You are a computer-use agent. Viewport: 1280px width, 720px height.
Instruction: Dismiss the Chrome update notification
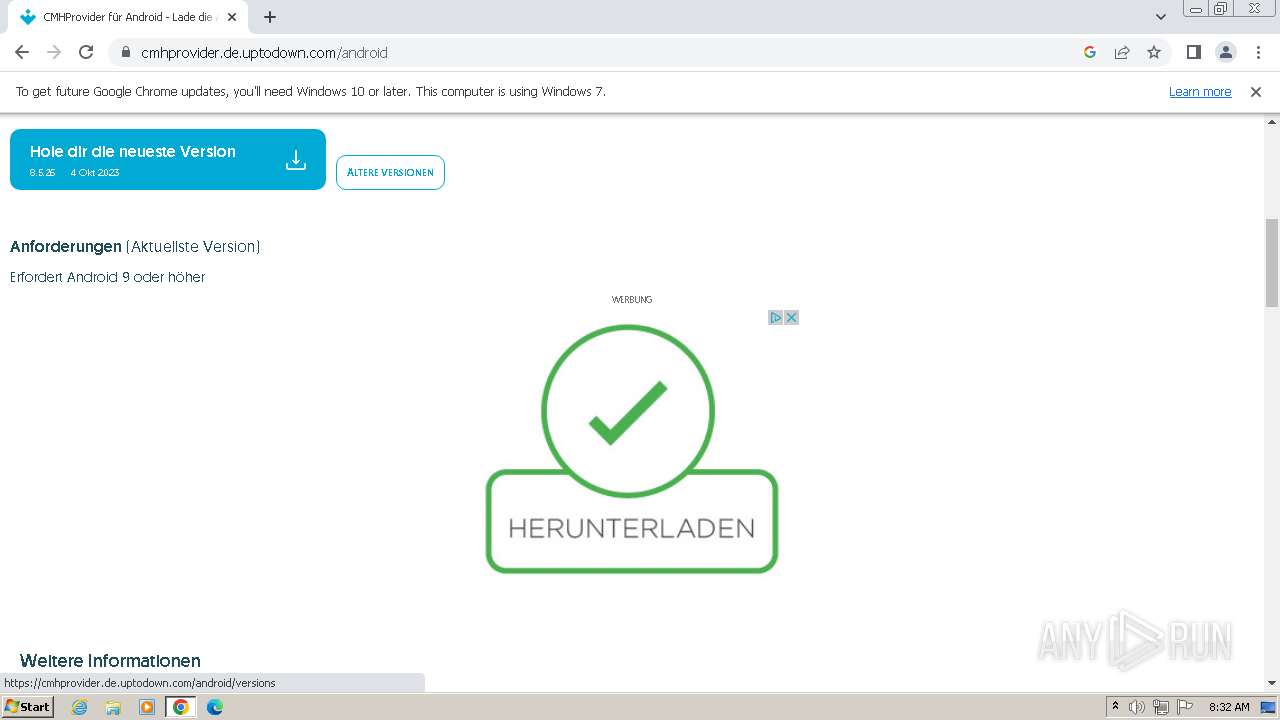(x=1256, y=92)
